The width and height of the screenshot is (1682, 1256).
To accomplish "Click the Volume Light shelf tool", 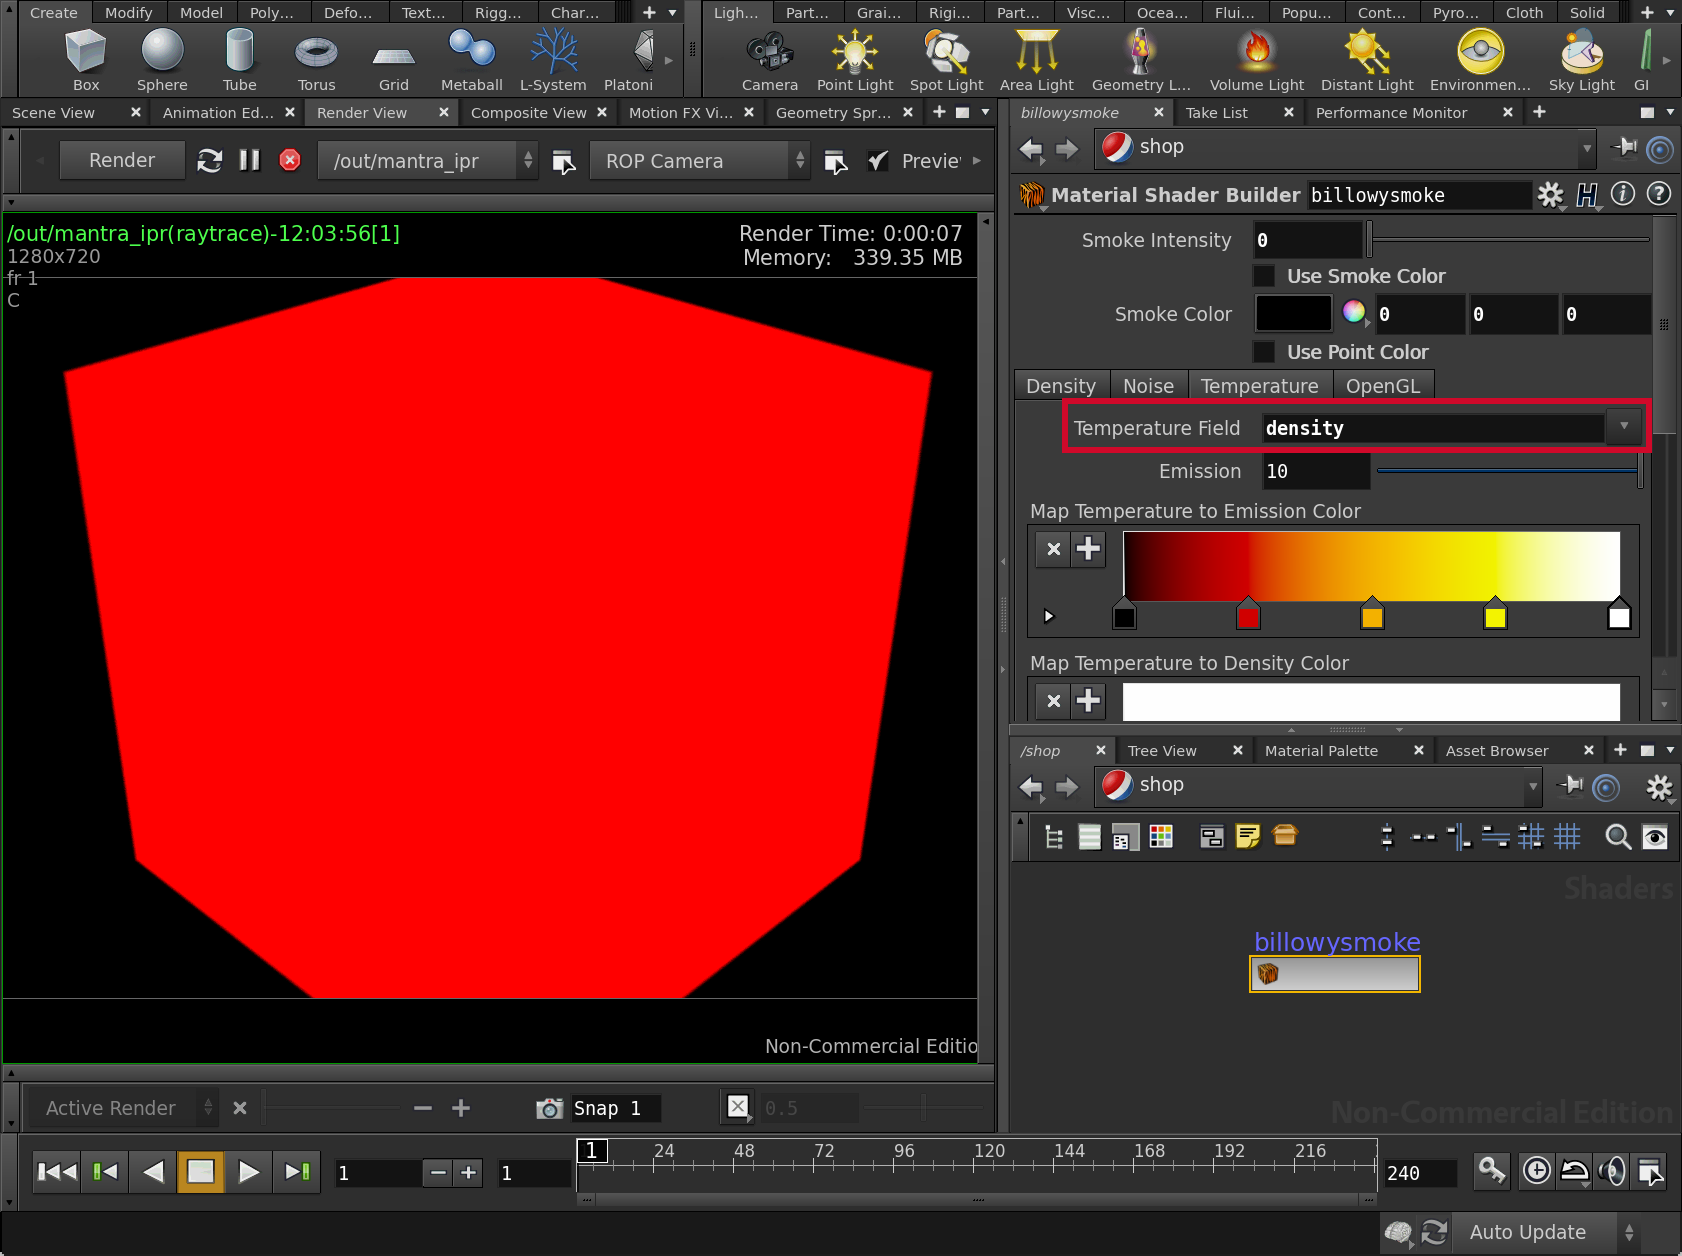I will coord(1256,60).
